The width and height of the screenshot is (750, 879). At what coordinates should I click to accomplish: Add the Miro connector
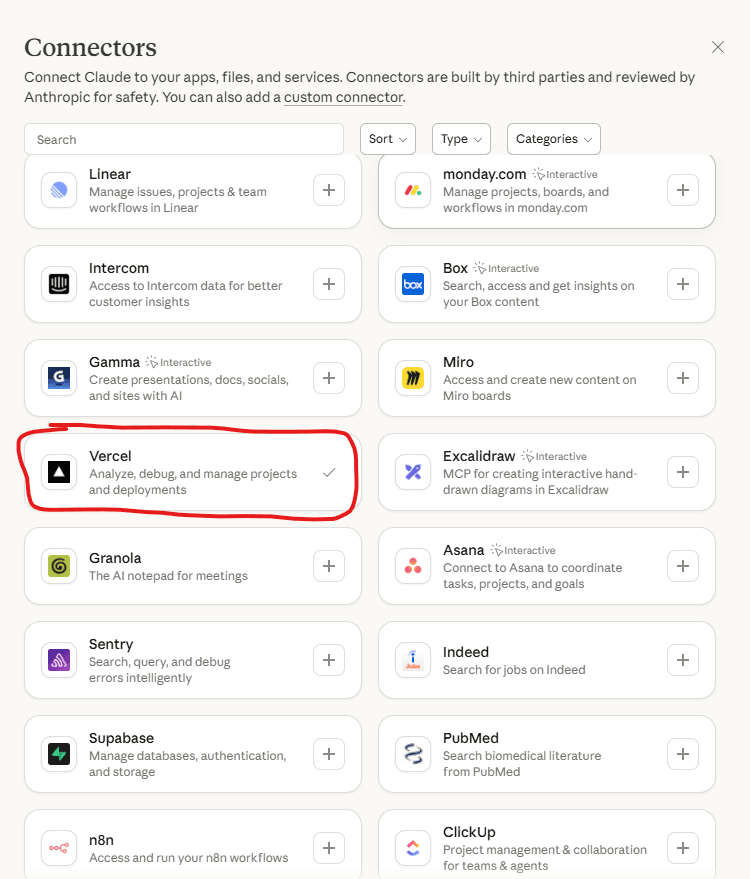pyautogui.click(x=683, y=378)
